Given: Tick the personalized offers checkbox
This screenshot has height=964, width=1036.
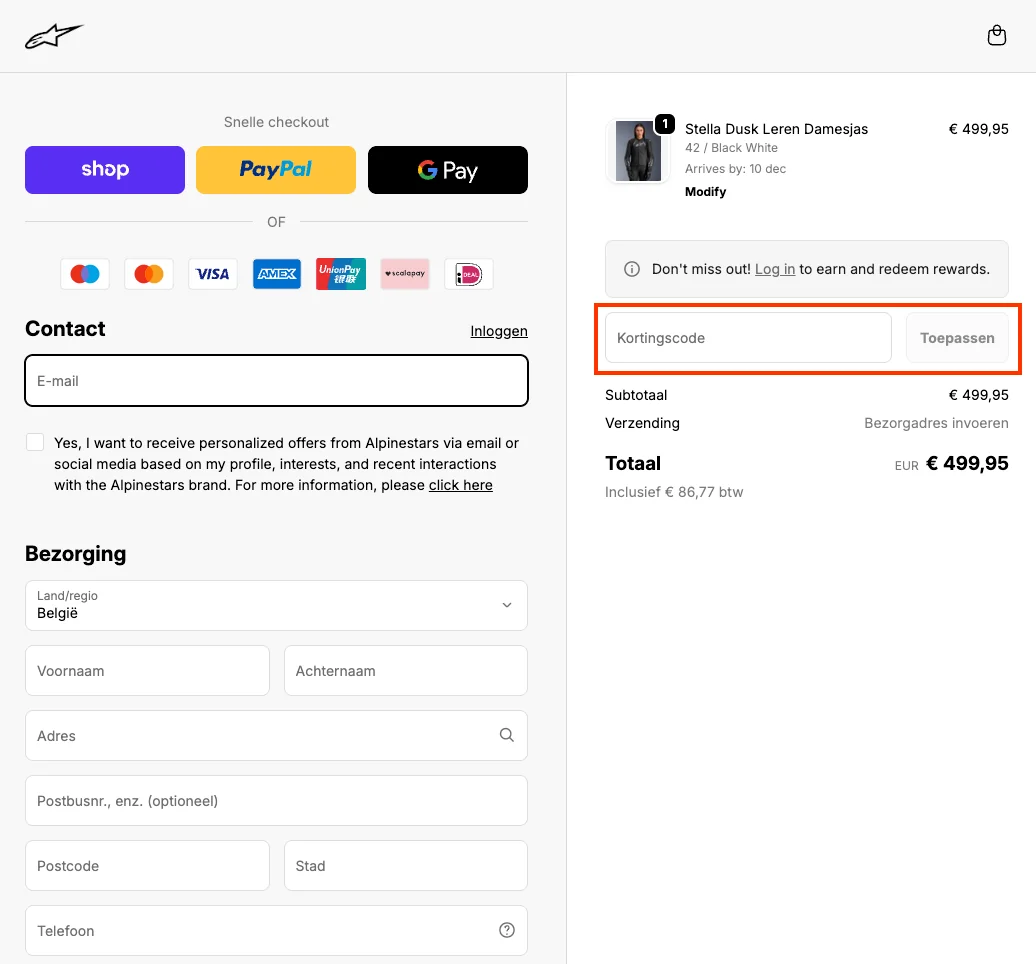Looking at the screenshot, I should (36, 442).
